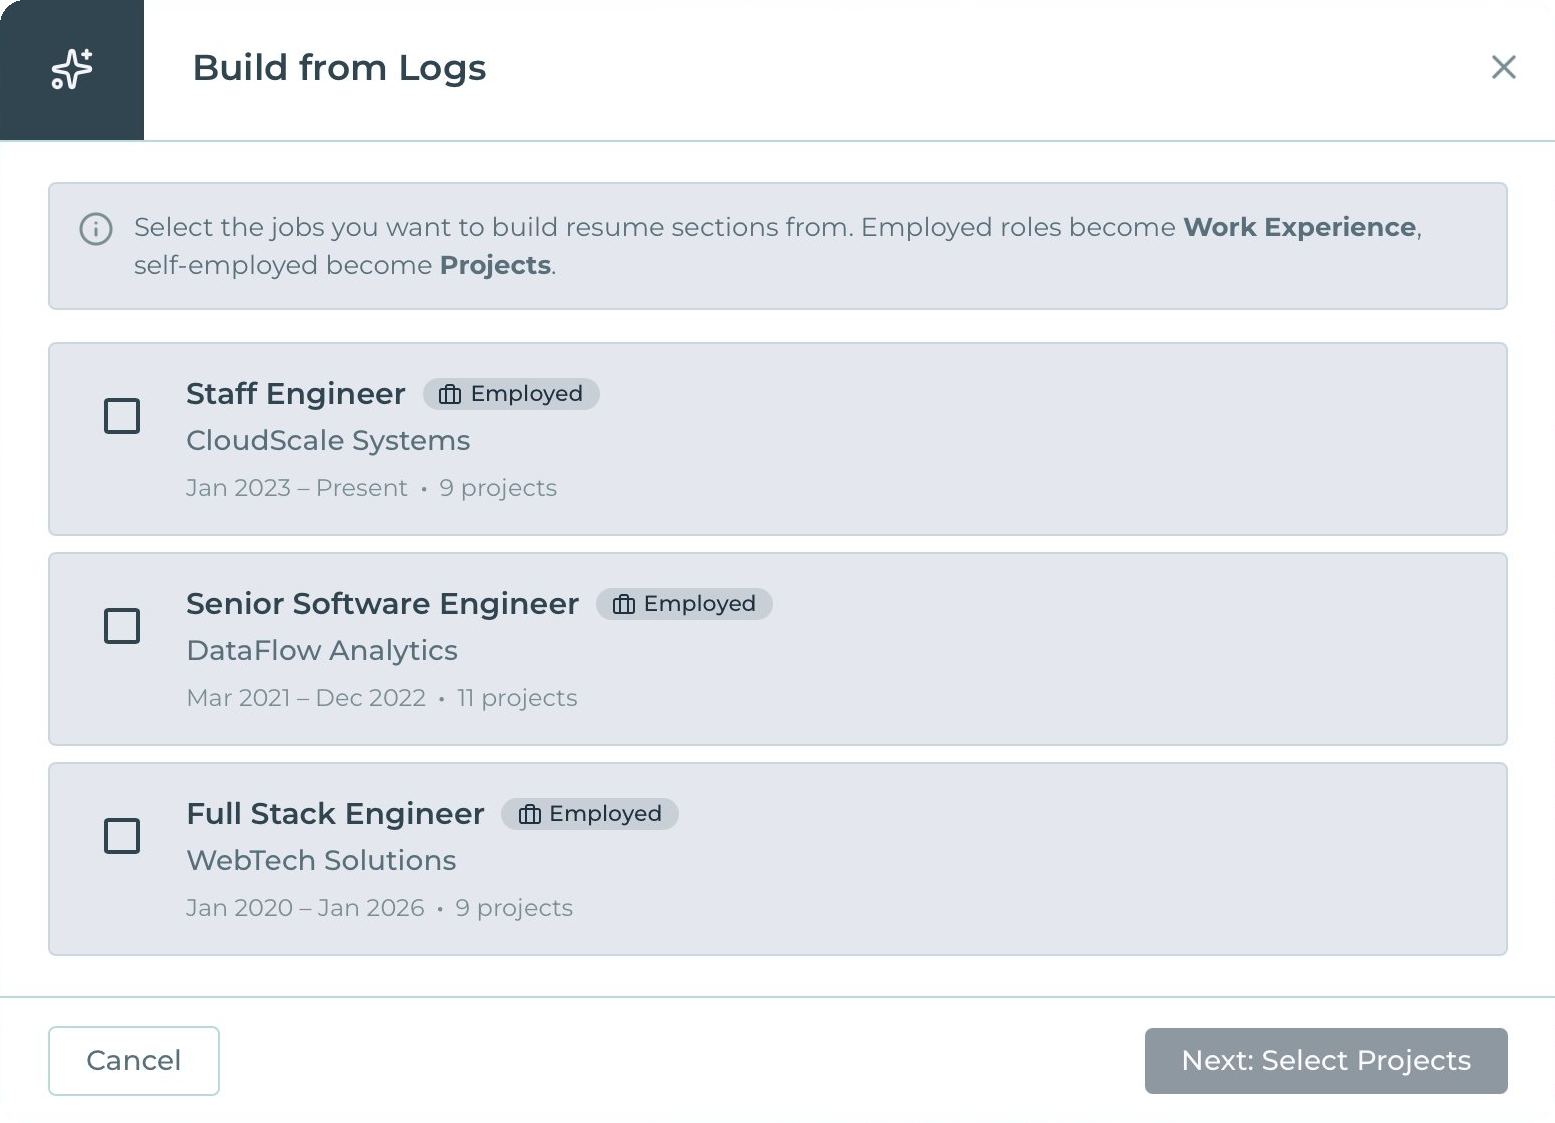Check the Senior Software Engineer checkbox
1555x1123 pixels.
pos(121,626)
